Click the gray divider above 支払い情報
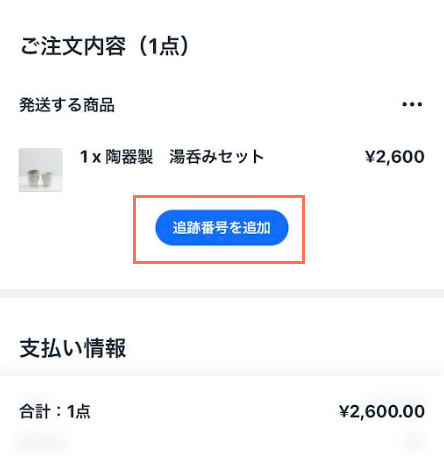The image size is (444, 456). point(222,293)
